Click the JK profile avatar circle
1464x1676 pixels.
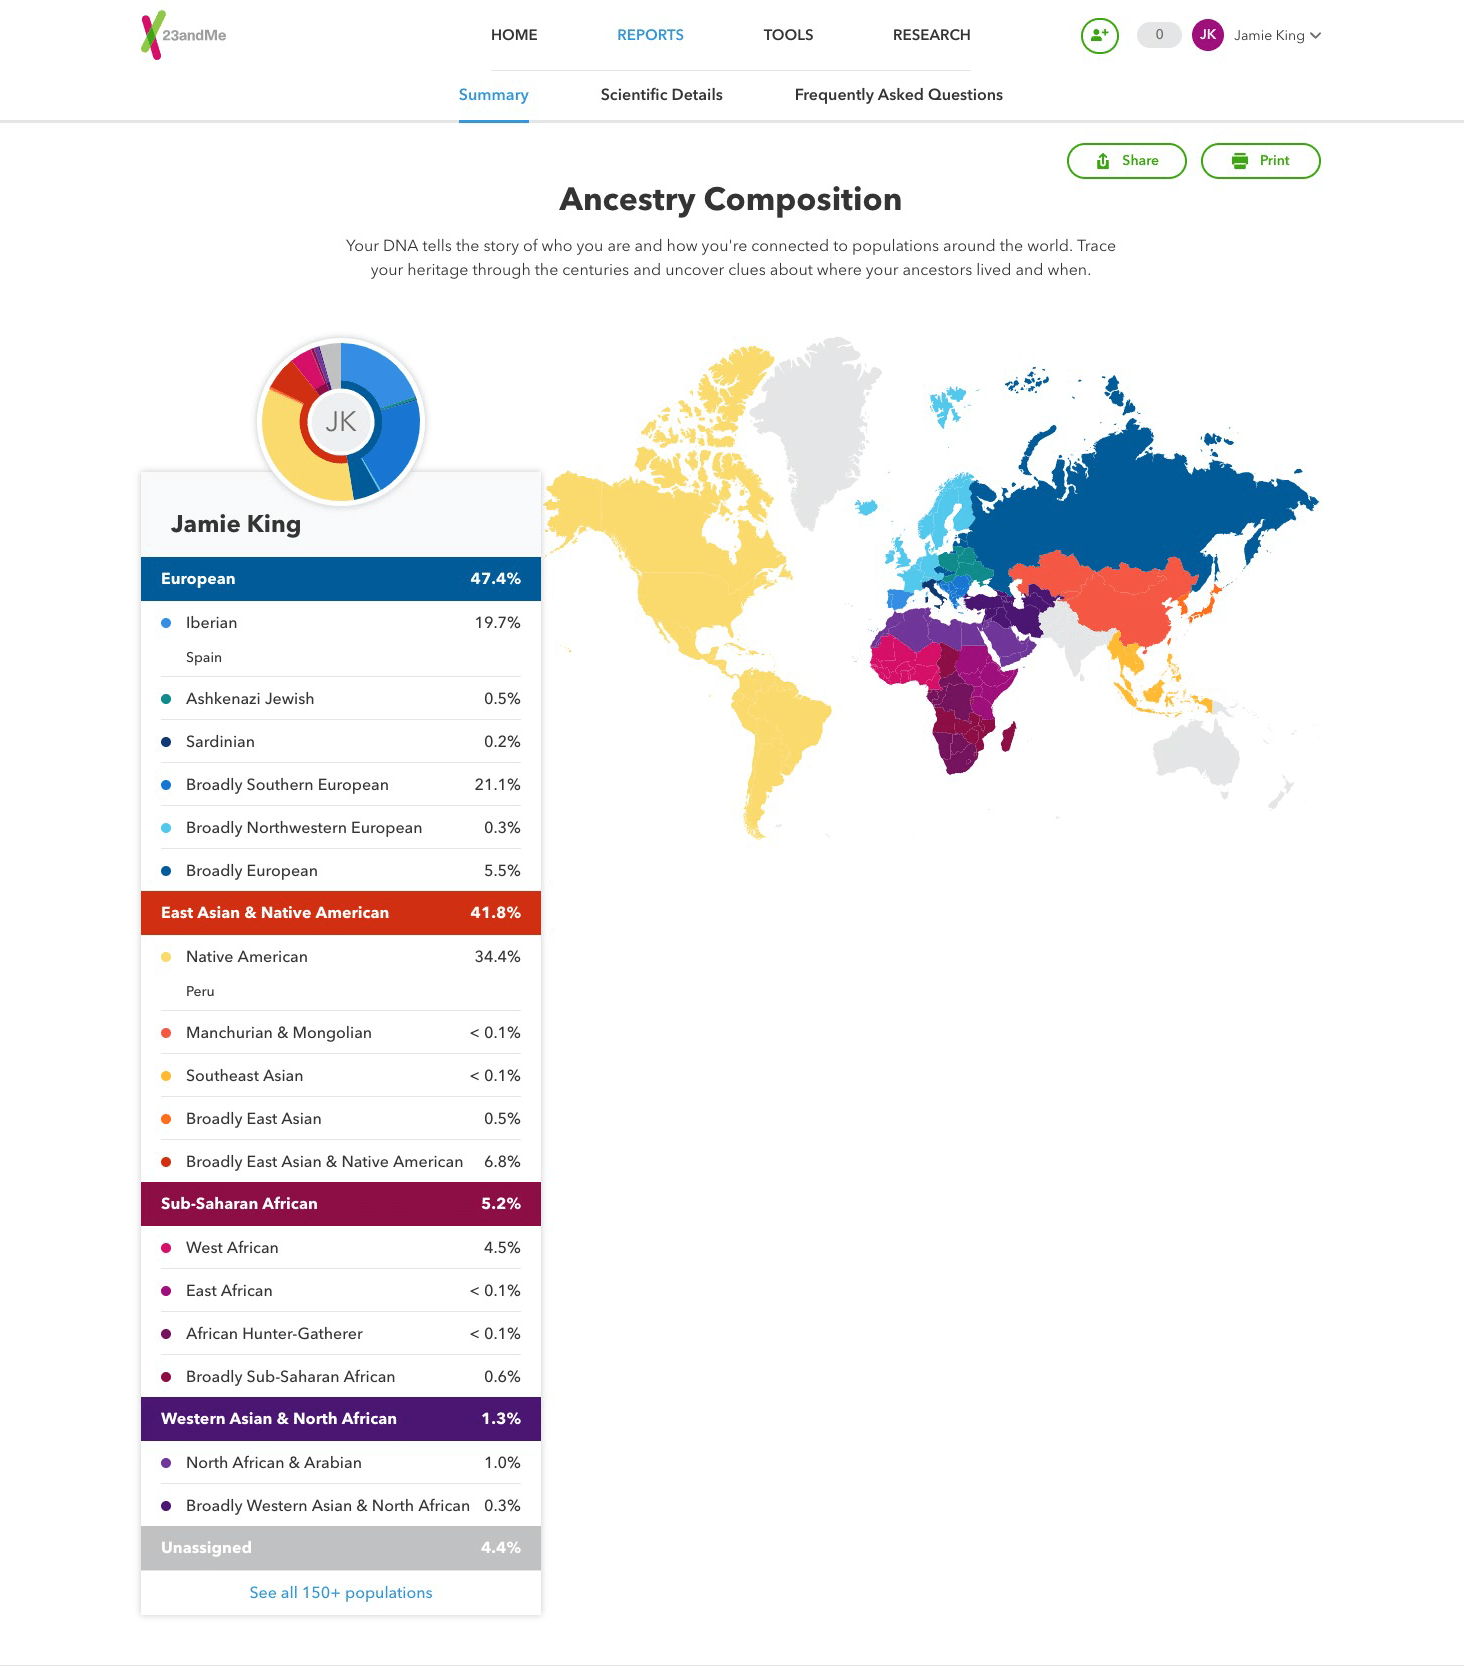pos(1207,35)
